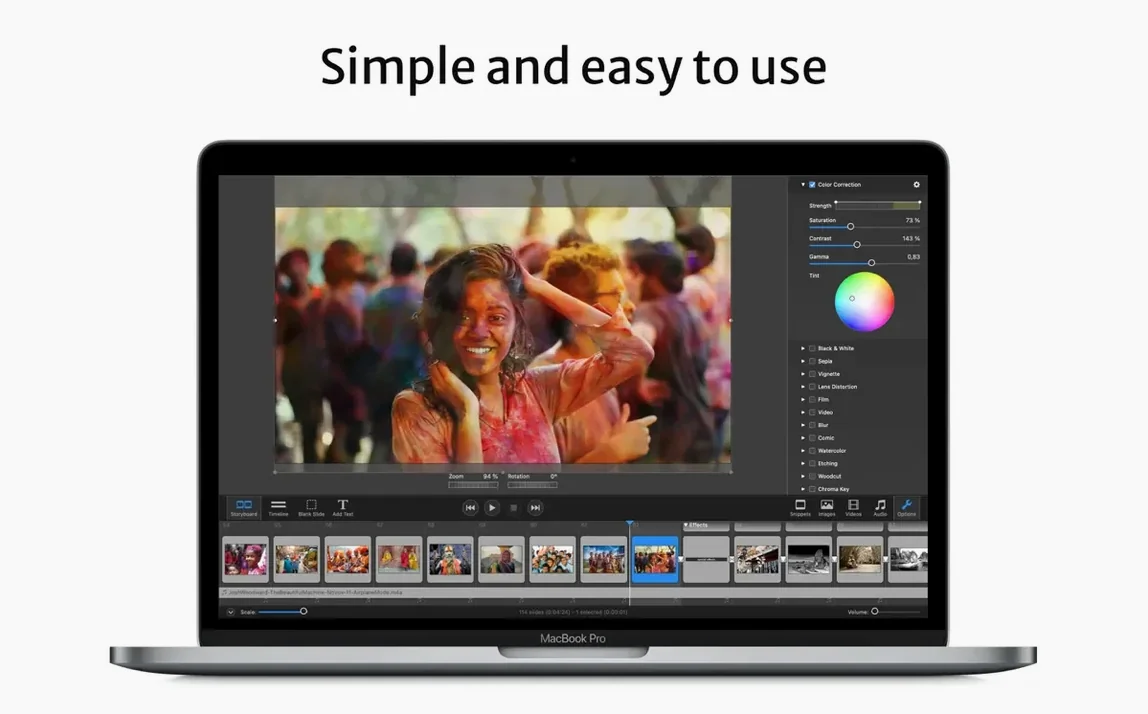Skip forward to the next slide
1148x714 pixels.
pos(535,507)
